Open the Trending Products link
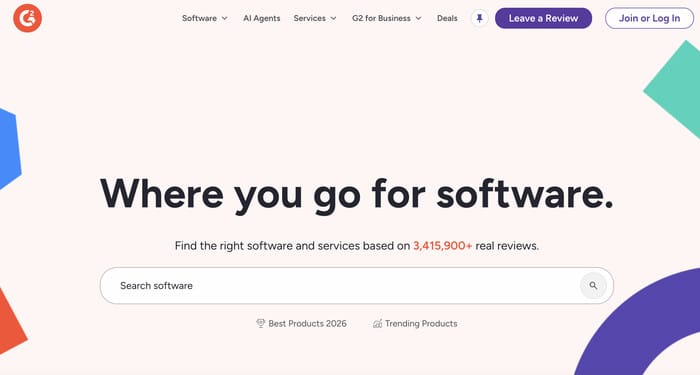The height and width of the screenshot is (375, 700). click(x=421, y=324)
